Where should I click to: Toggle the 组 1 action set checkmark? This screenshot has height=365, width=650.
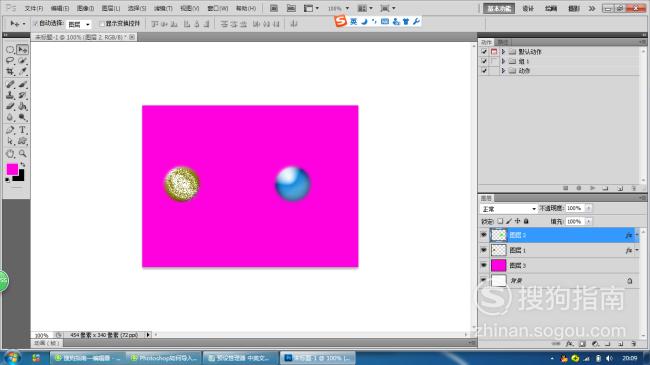coord(484,61)
